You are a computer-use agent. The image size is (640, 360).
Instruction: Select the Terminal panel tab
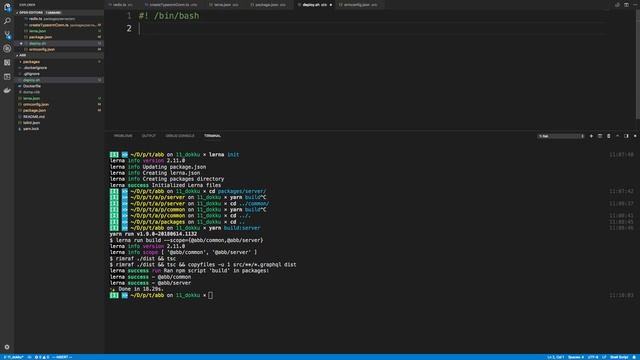pyautogui.click(x=212, y=136)
